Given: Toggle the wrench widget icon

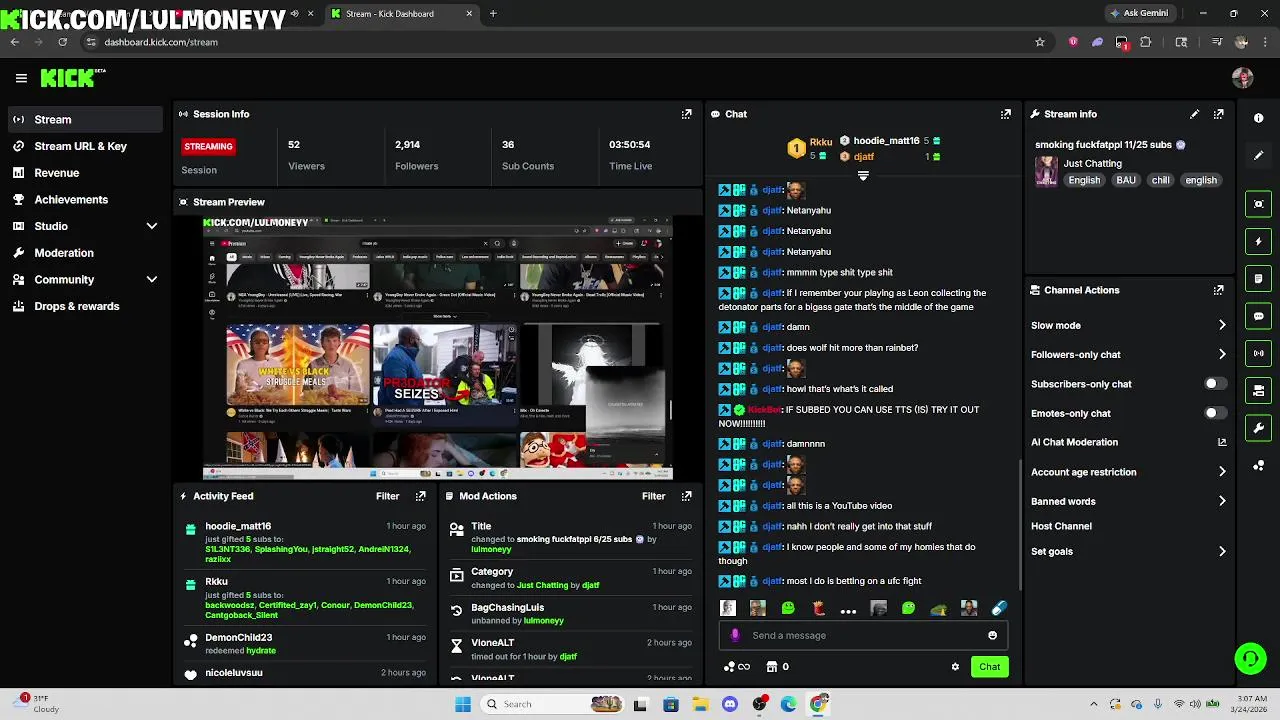Looking at the screenshot, I should (1258, 428).
